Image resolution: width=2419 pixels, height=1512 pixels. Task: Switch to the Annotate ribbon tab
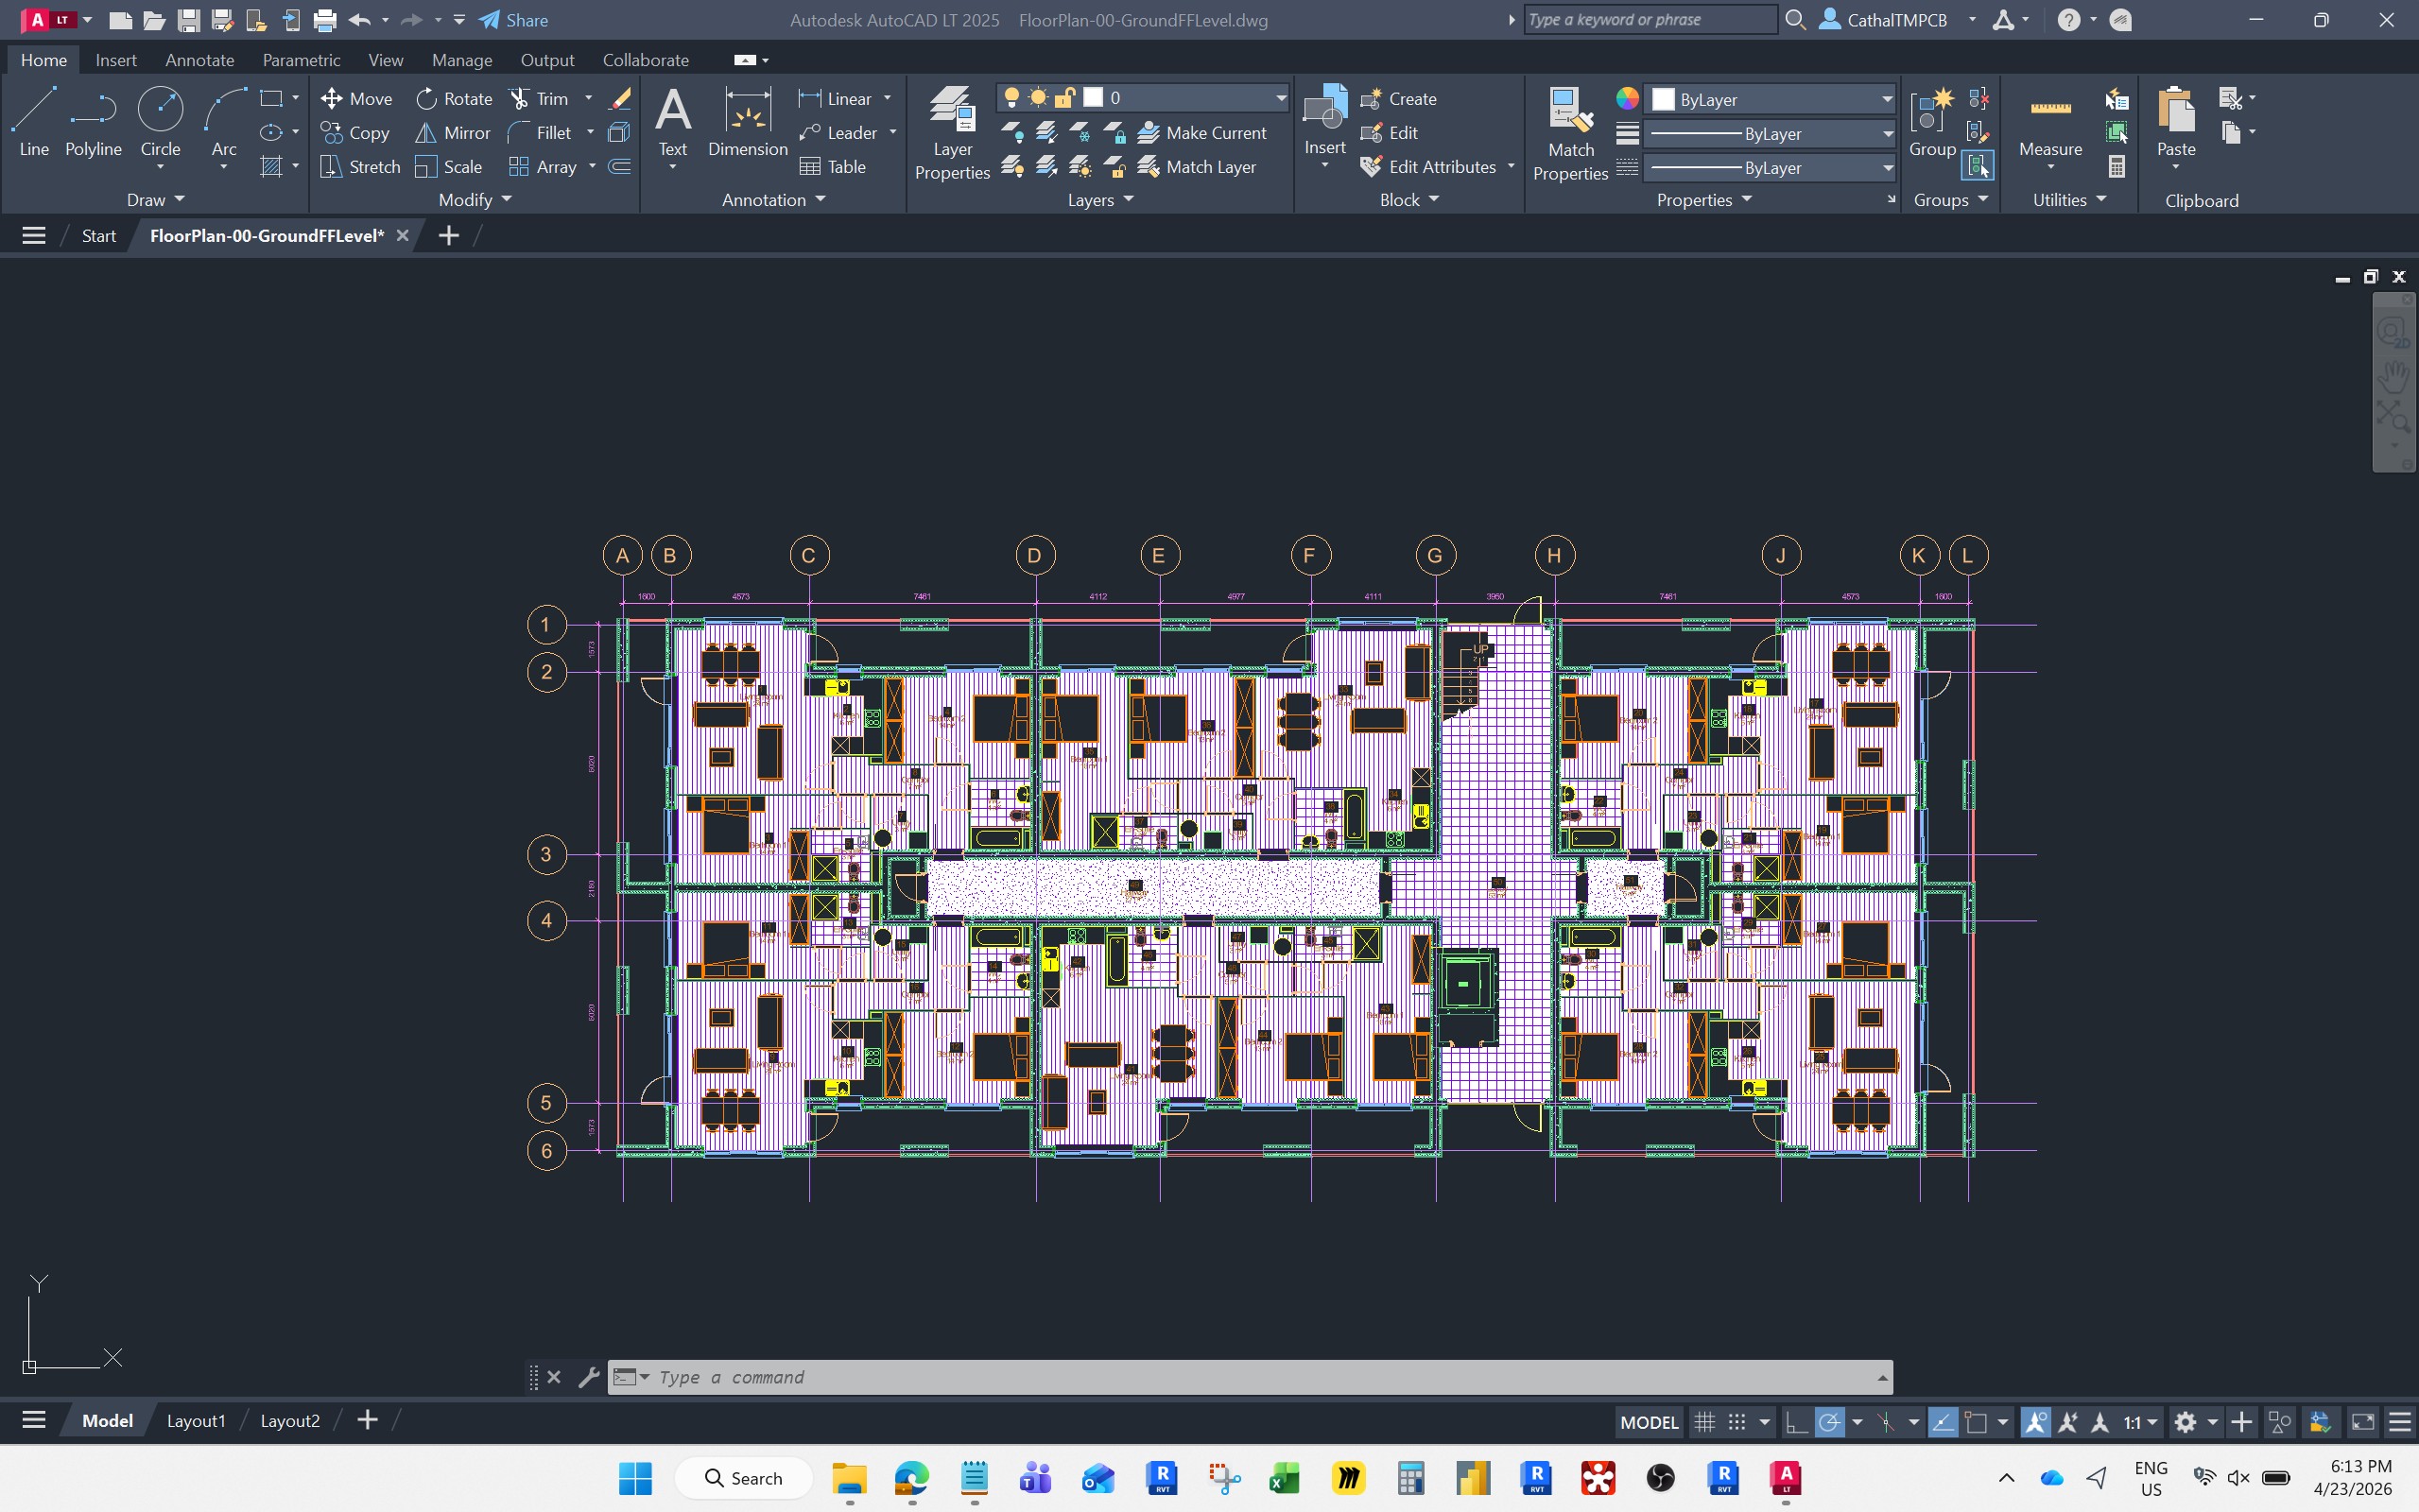(199, 60)
